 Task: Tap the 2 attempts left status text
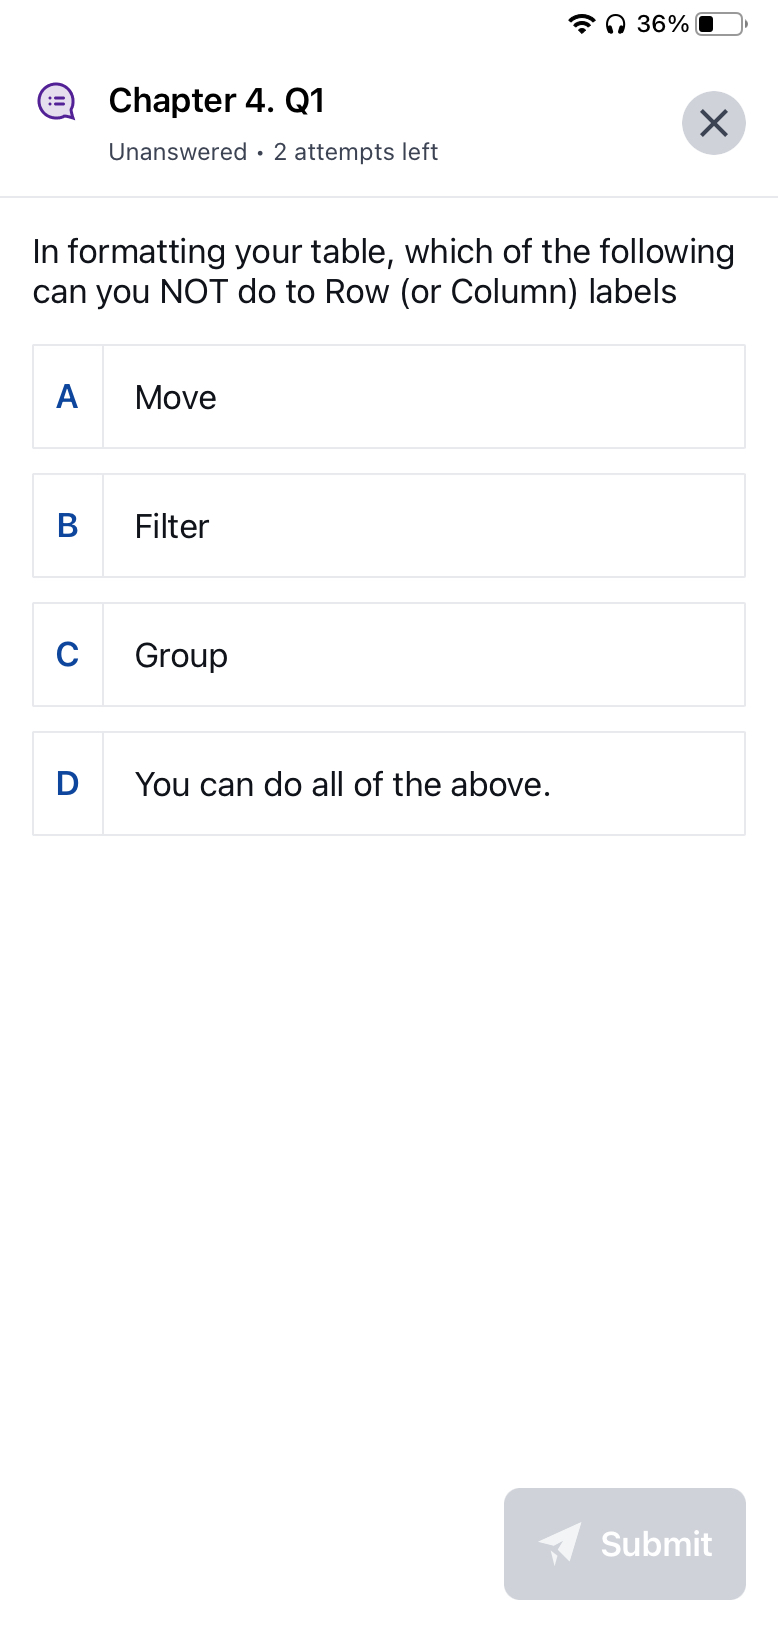click(x=356, y=151)
